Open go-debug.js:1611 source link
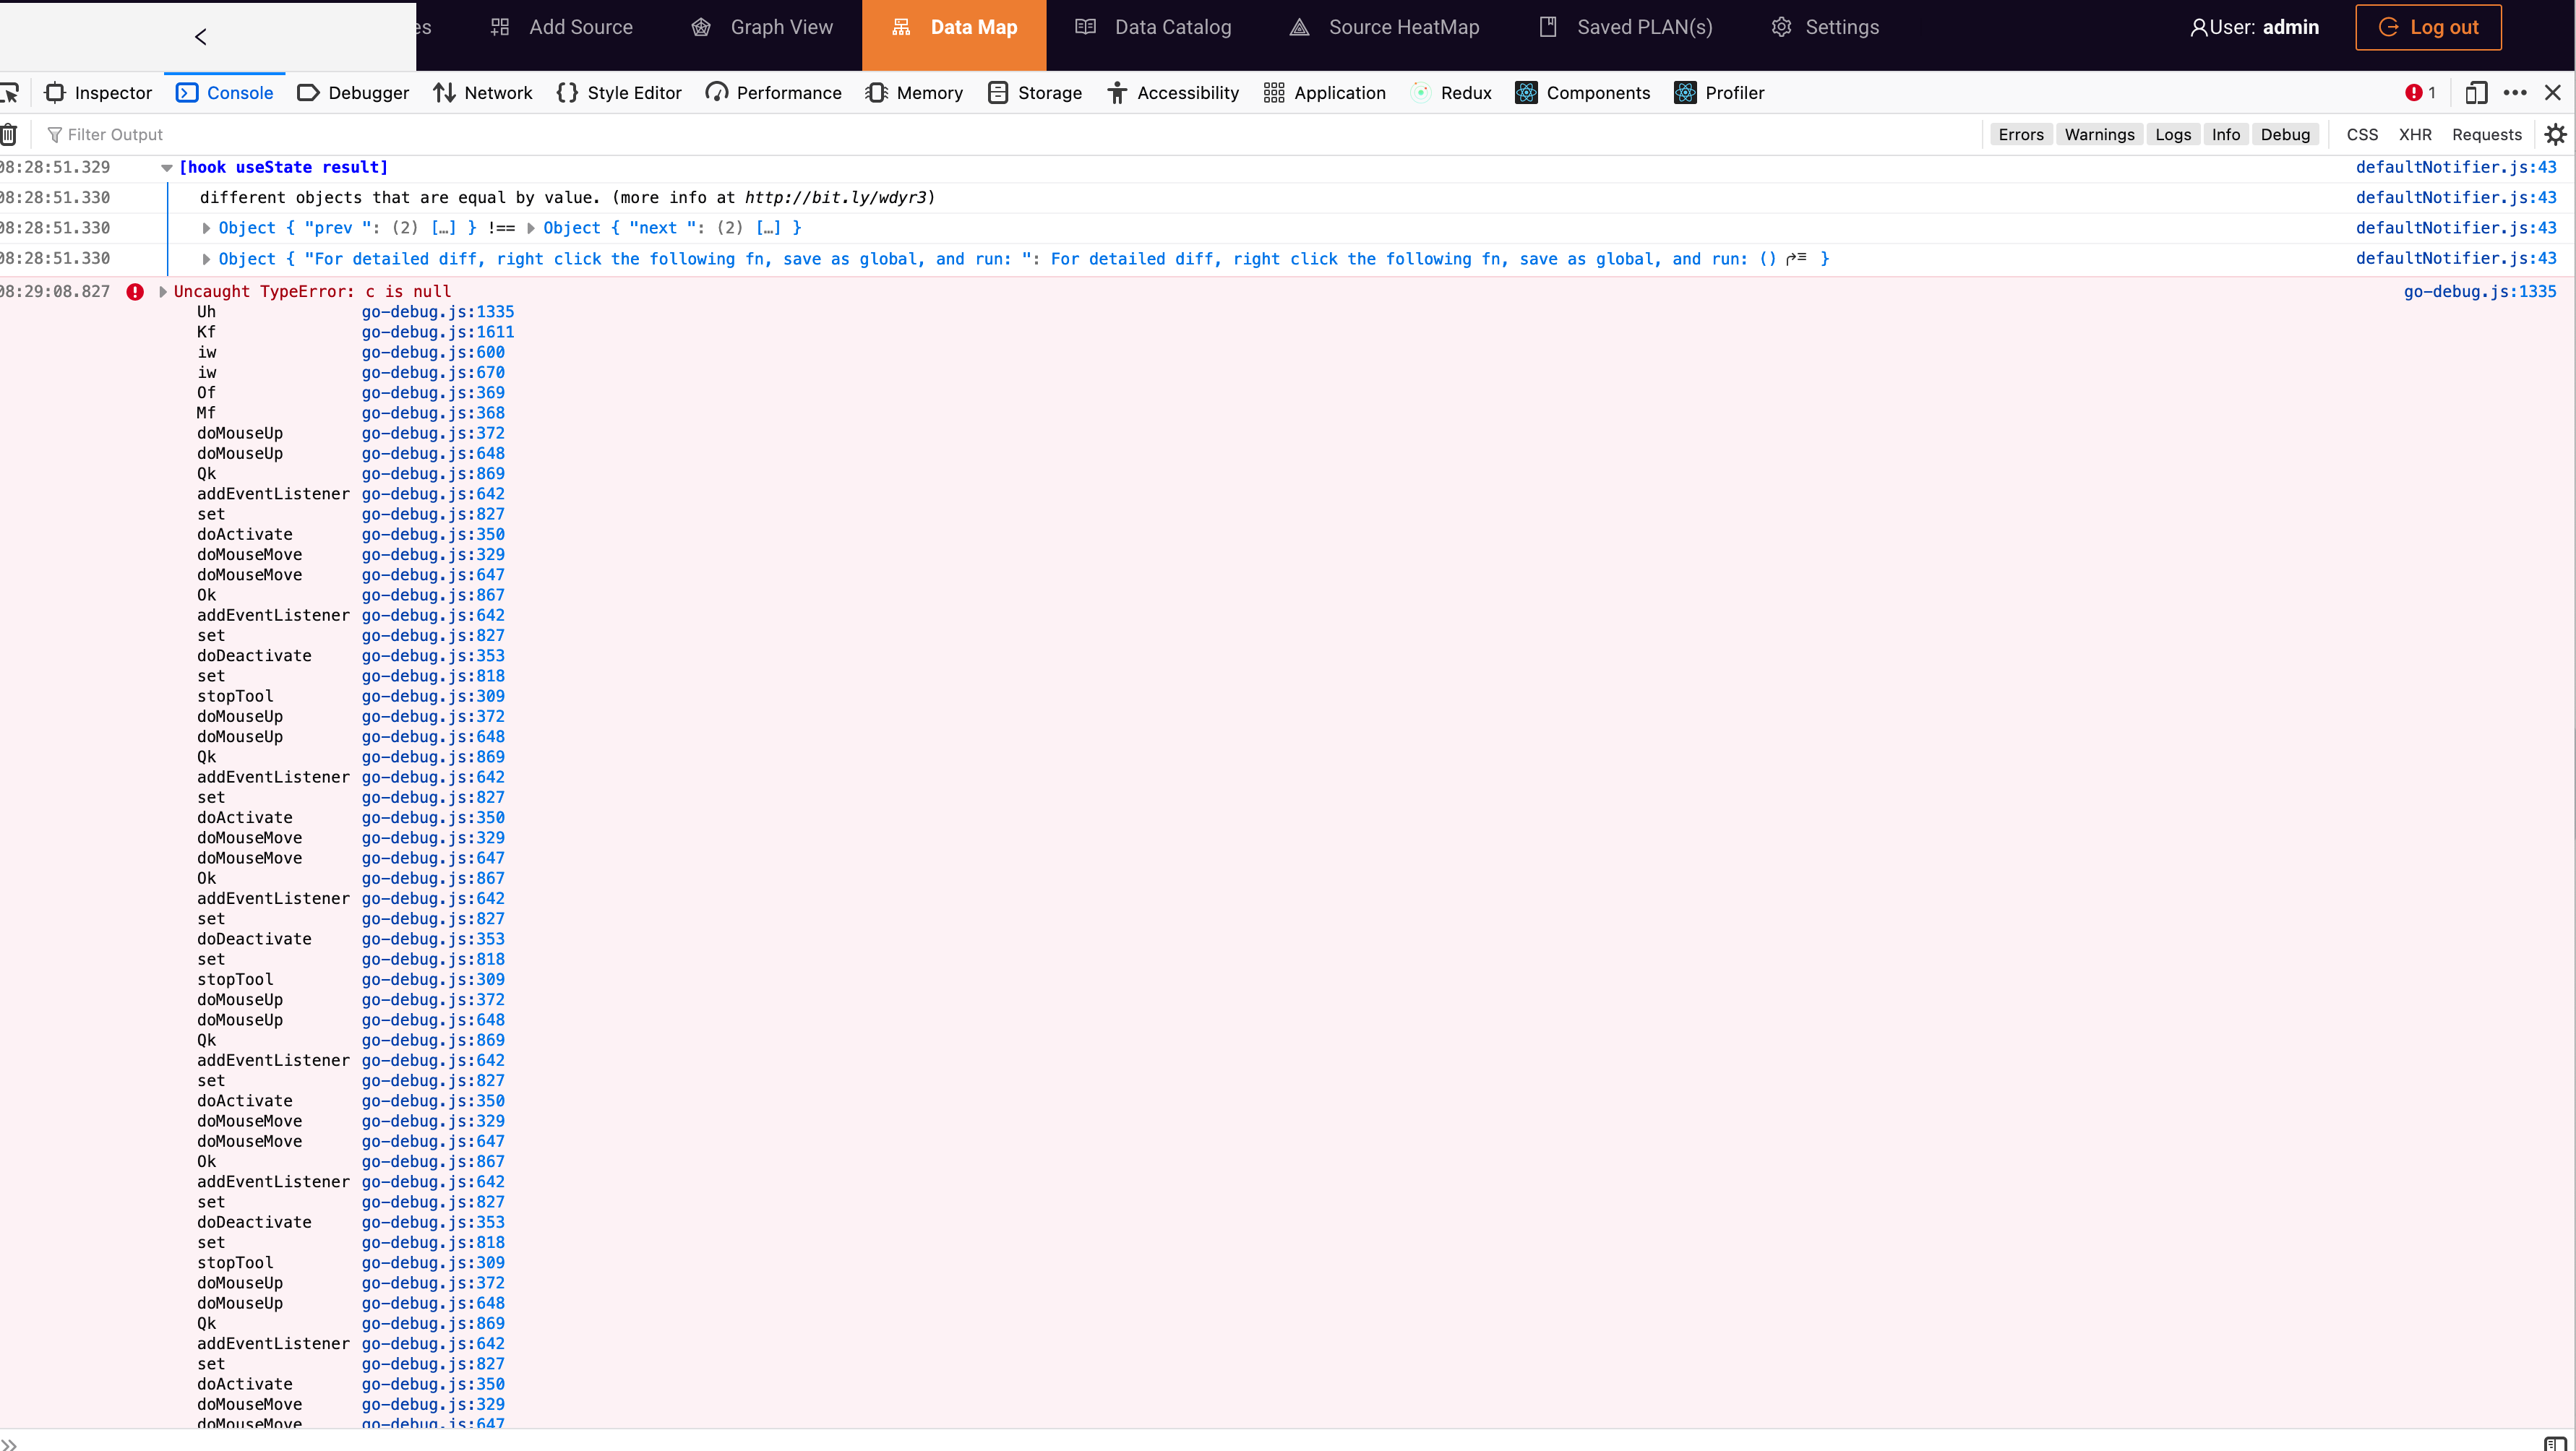The width and height of the screenshot is (2576, 1451). pyautogui.click(x=437, y=332)
